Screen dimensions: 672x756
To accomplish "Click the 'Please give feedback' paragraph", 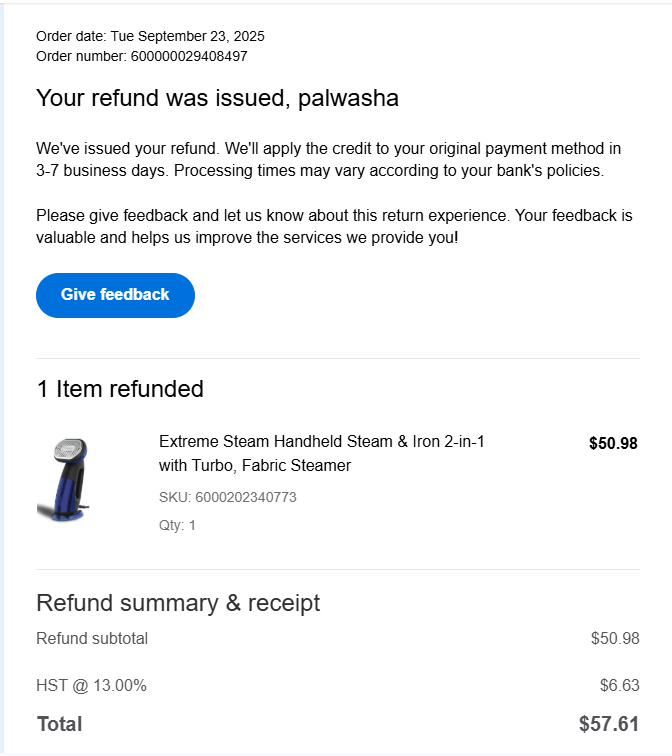I will coord(334,227).
